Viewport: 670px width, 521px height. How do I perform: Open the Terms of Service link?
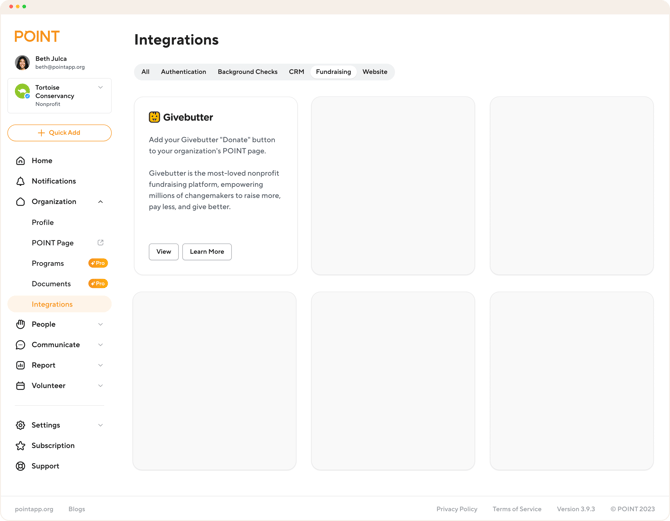tap(517, 509)
